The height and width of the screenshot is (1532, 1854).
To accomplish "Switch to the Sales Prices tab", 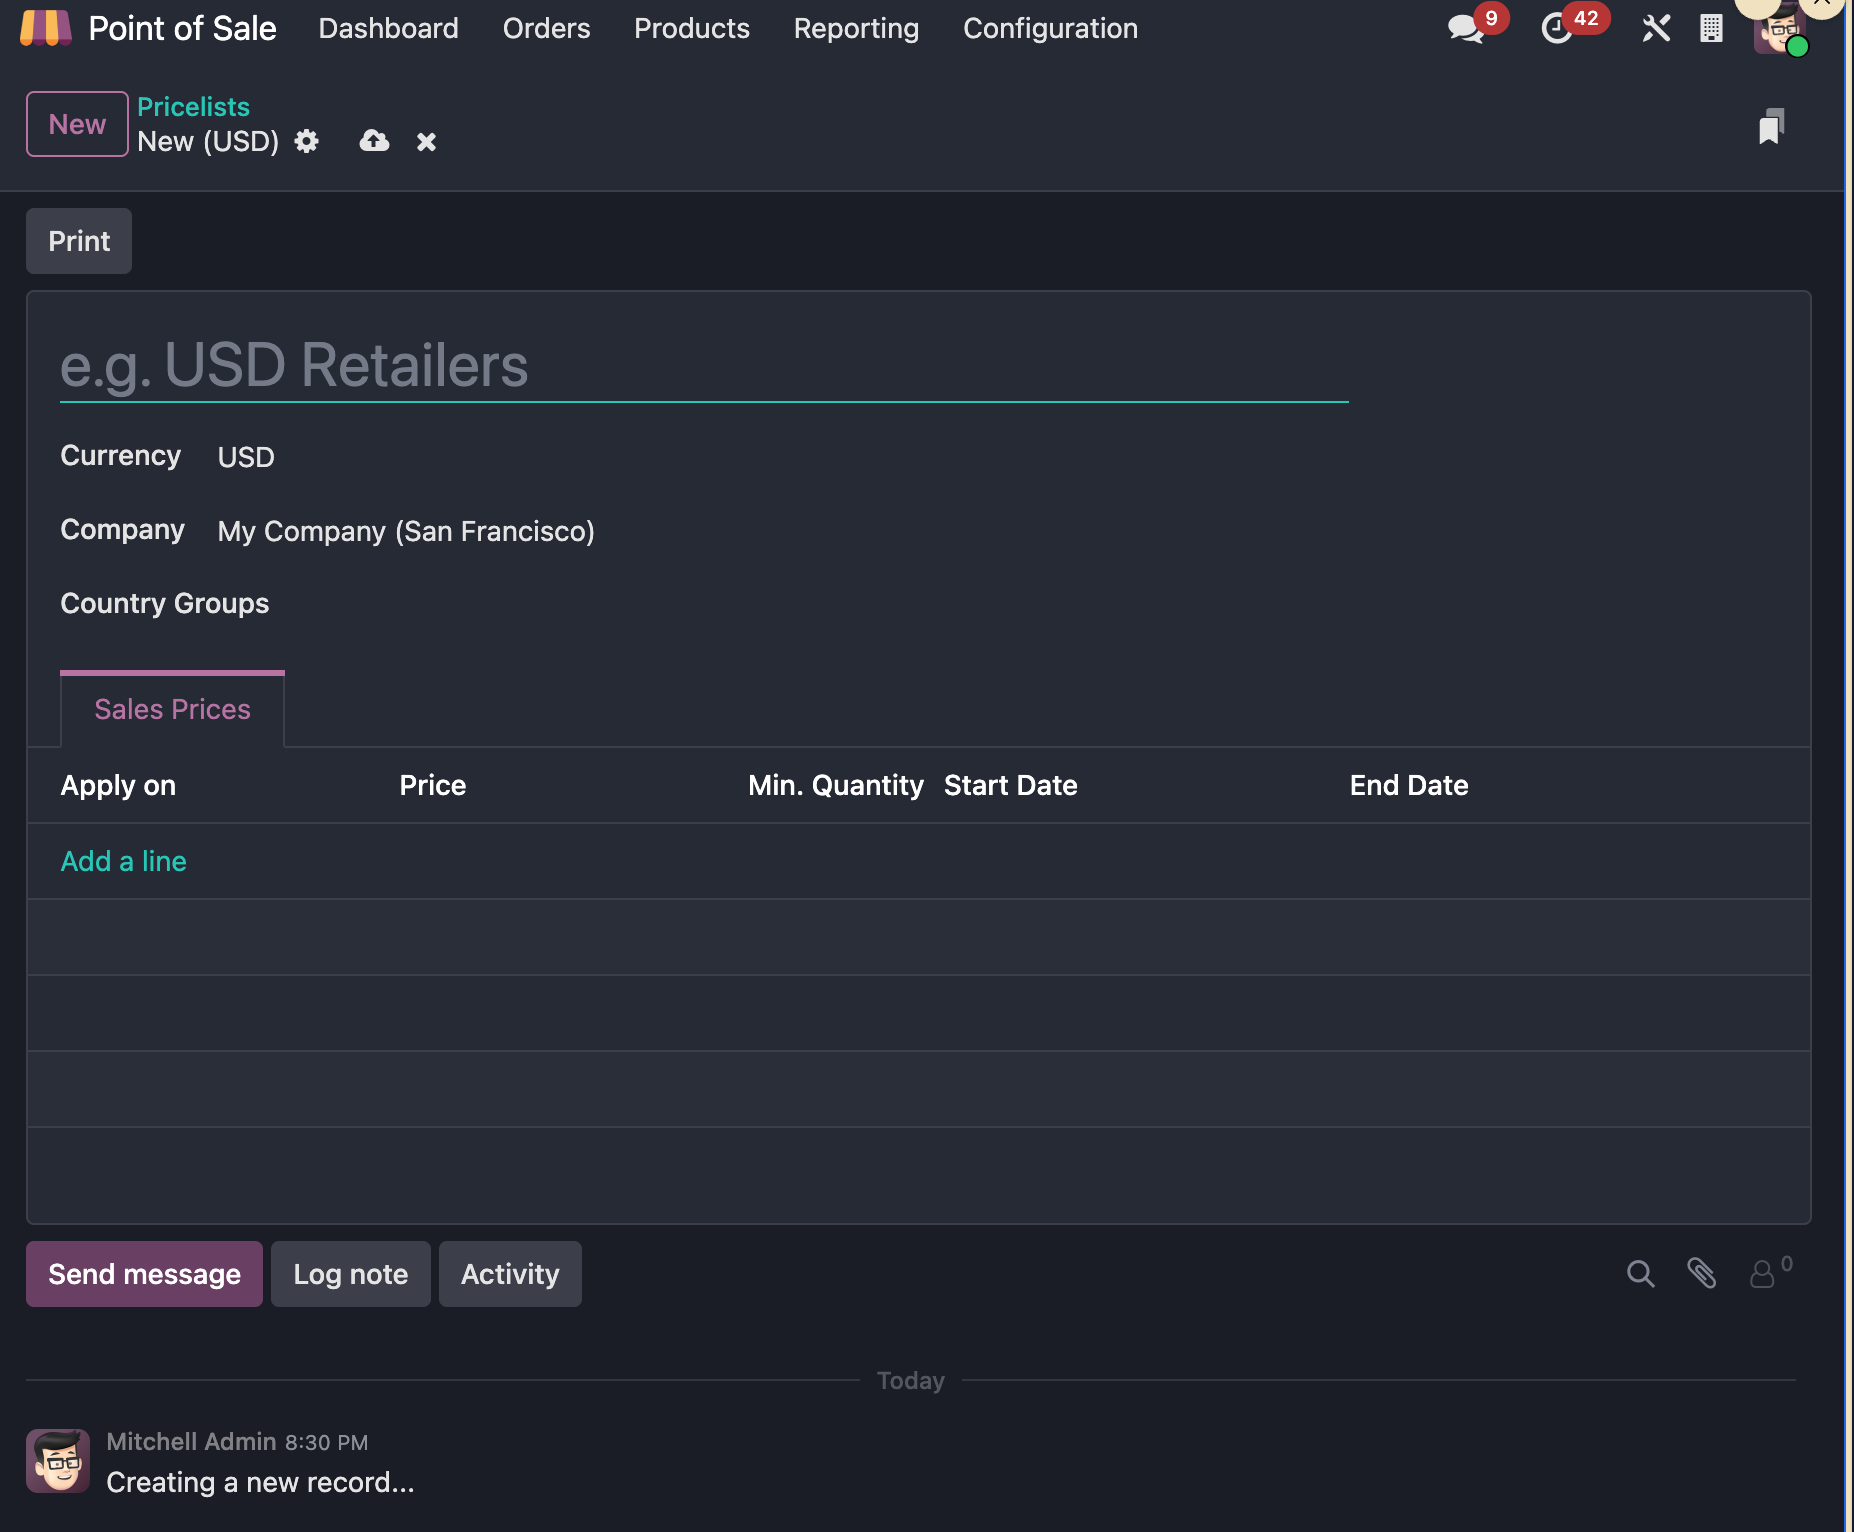I will point(172,709).
